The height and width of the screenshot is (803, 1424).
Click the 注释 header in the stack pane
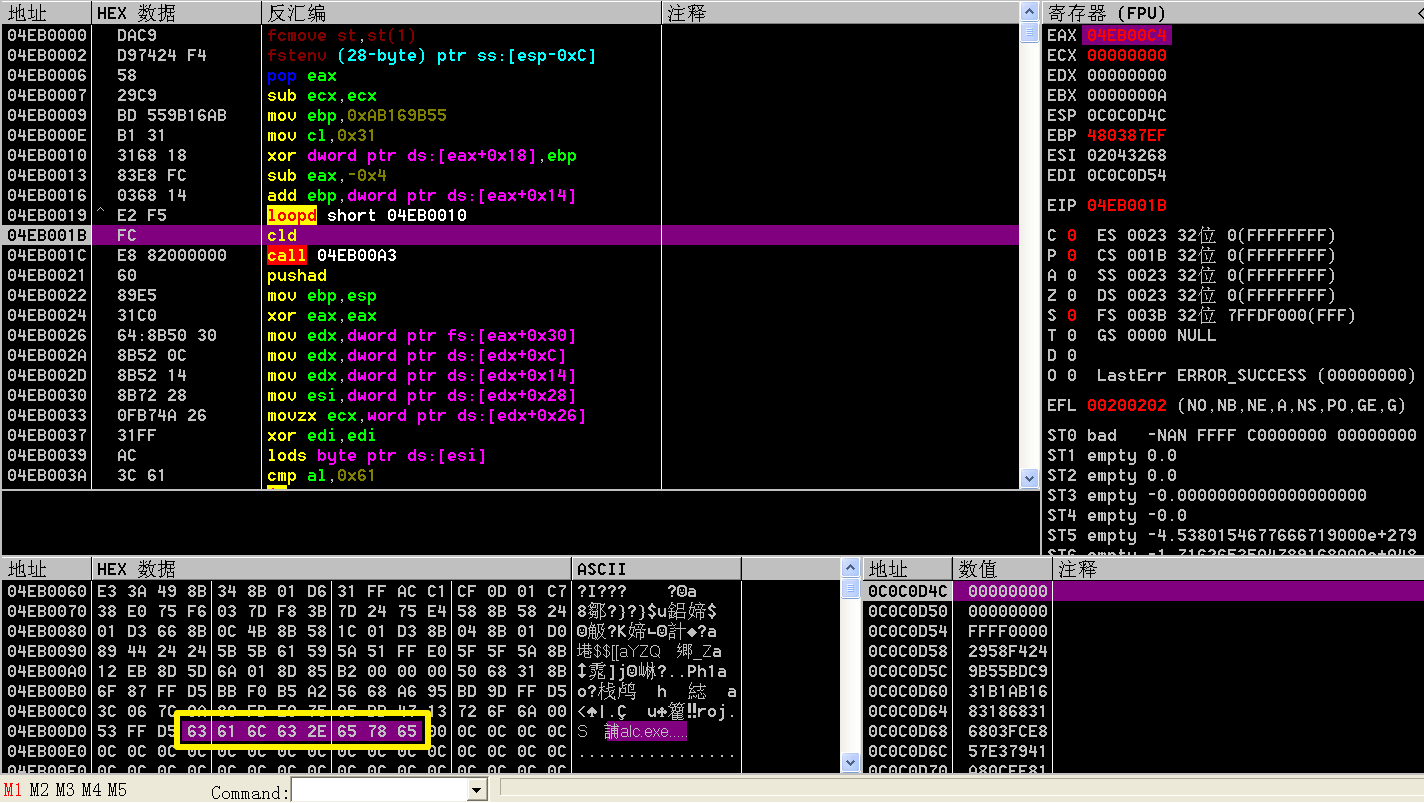pos(1238,569)
